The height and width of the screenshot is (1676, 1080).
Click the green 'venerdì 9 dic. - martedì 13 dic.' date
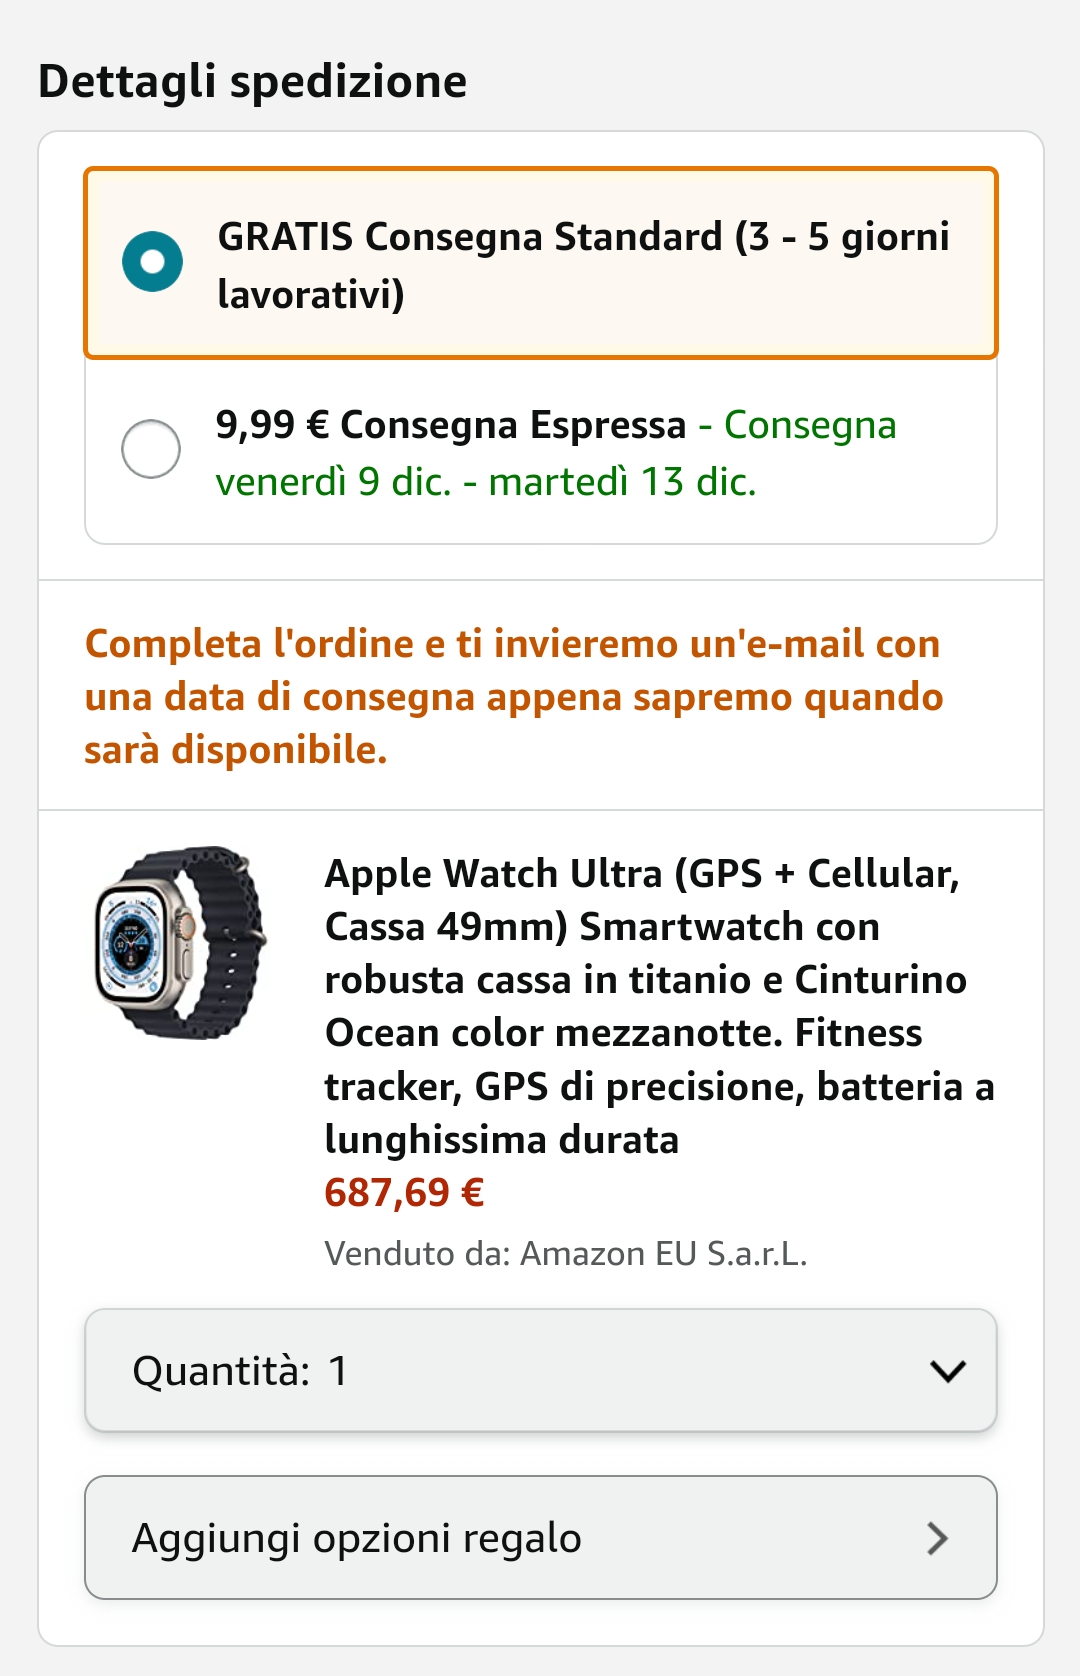click(486, 482)
